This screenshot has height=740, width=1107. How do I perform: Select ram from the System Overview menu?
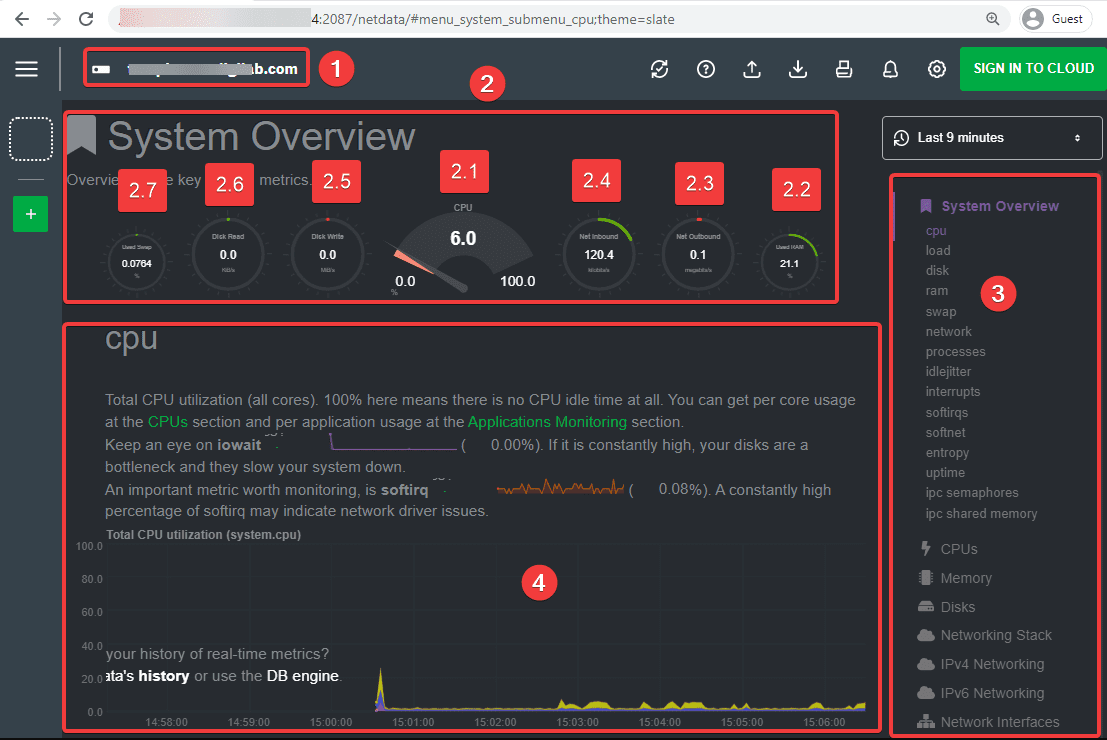(x=937, y=290)
